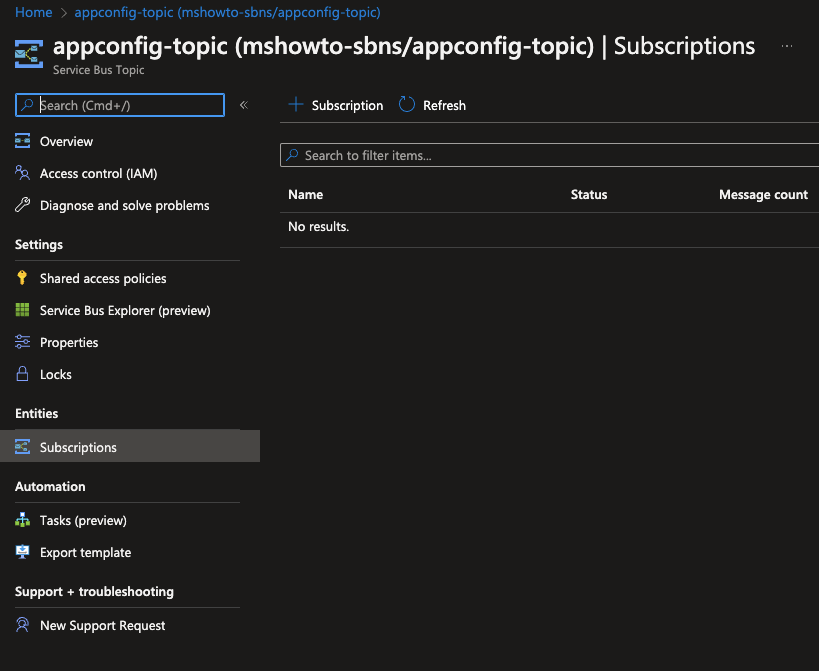Sort by the Name column header
Viewport: 819px width, 671px height.
point(306,194)
